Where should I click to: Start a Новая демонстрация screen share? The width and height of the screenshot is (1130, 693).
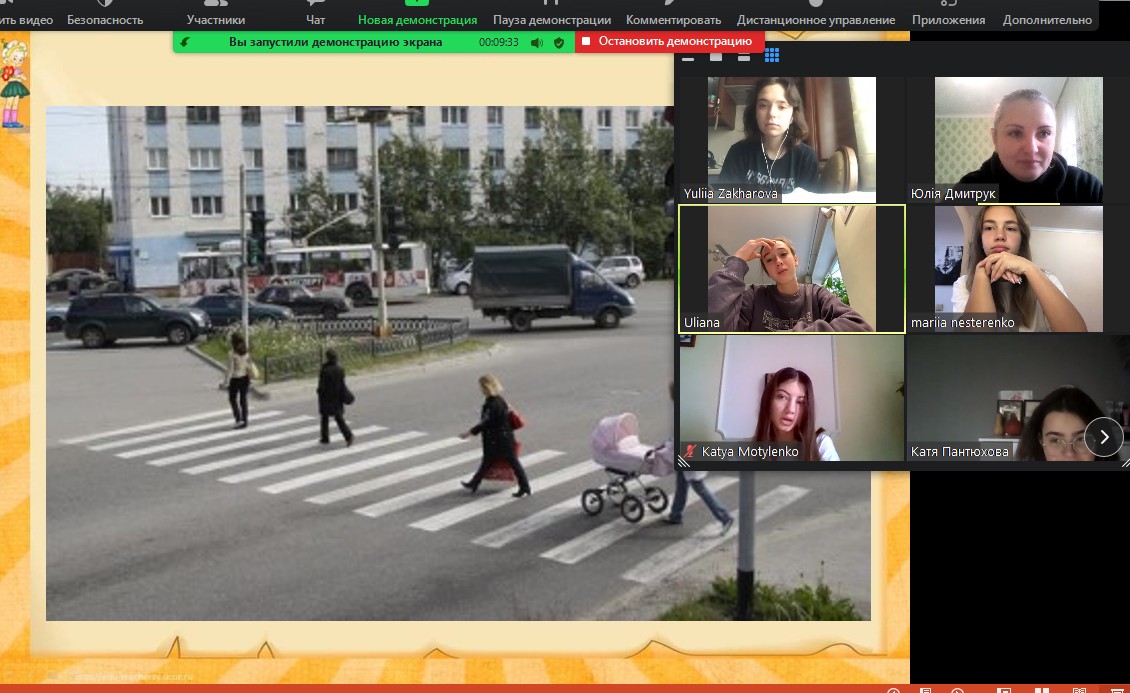click(x=417, y=14)
